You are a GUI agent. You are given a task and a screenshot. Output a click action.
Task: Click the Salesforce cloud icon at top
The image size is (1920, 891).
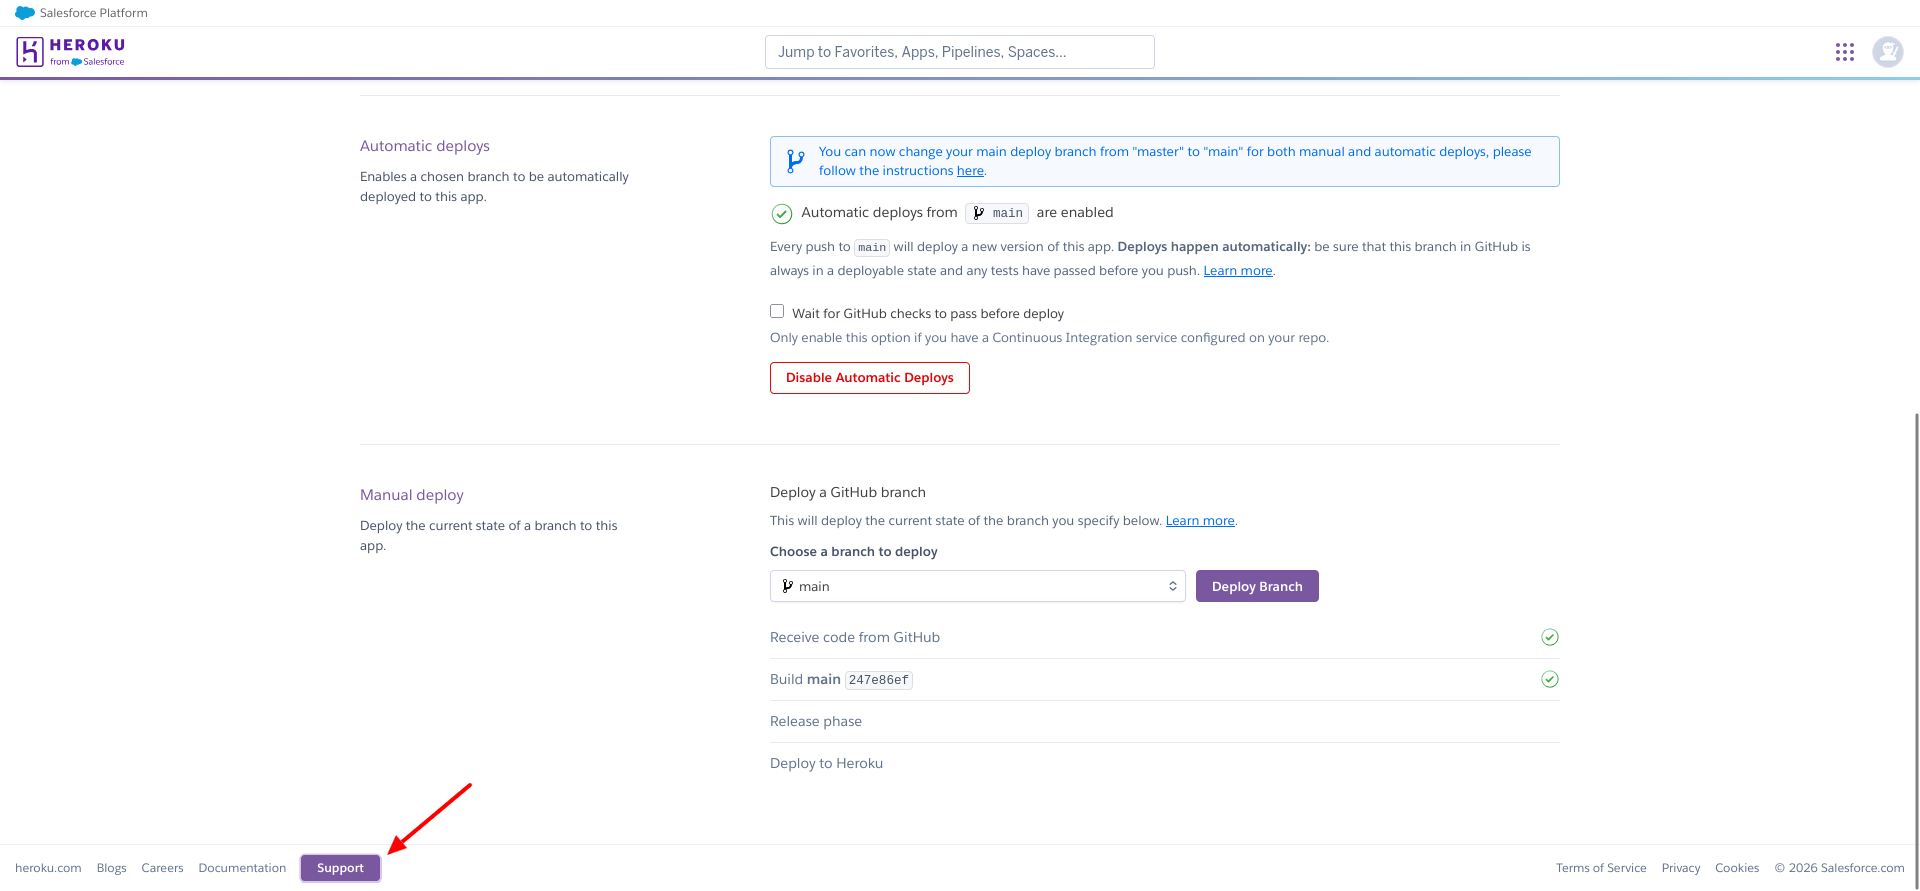pos(25,13)
